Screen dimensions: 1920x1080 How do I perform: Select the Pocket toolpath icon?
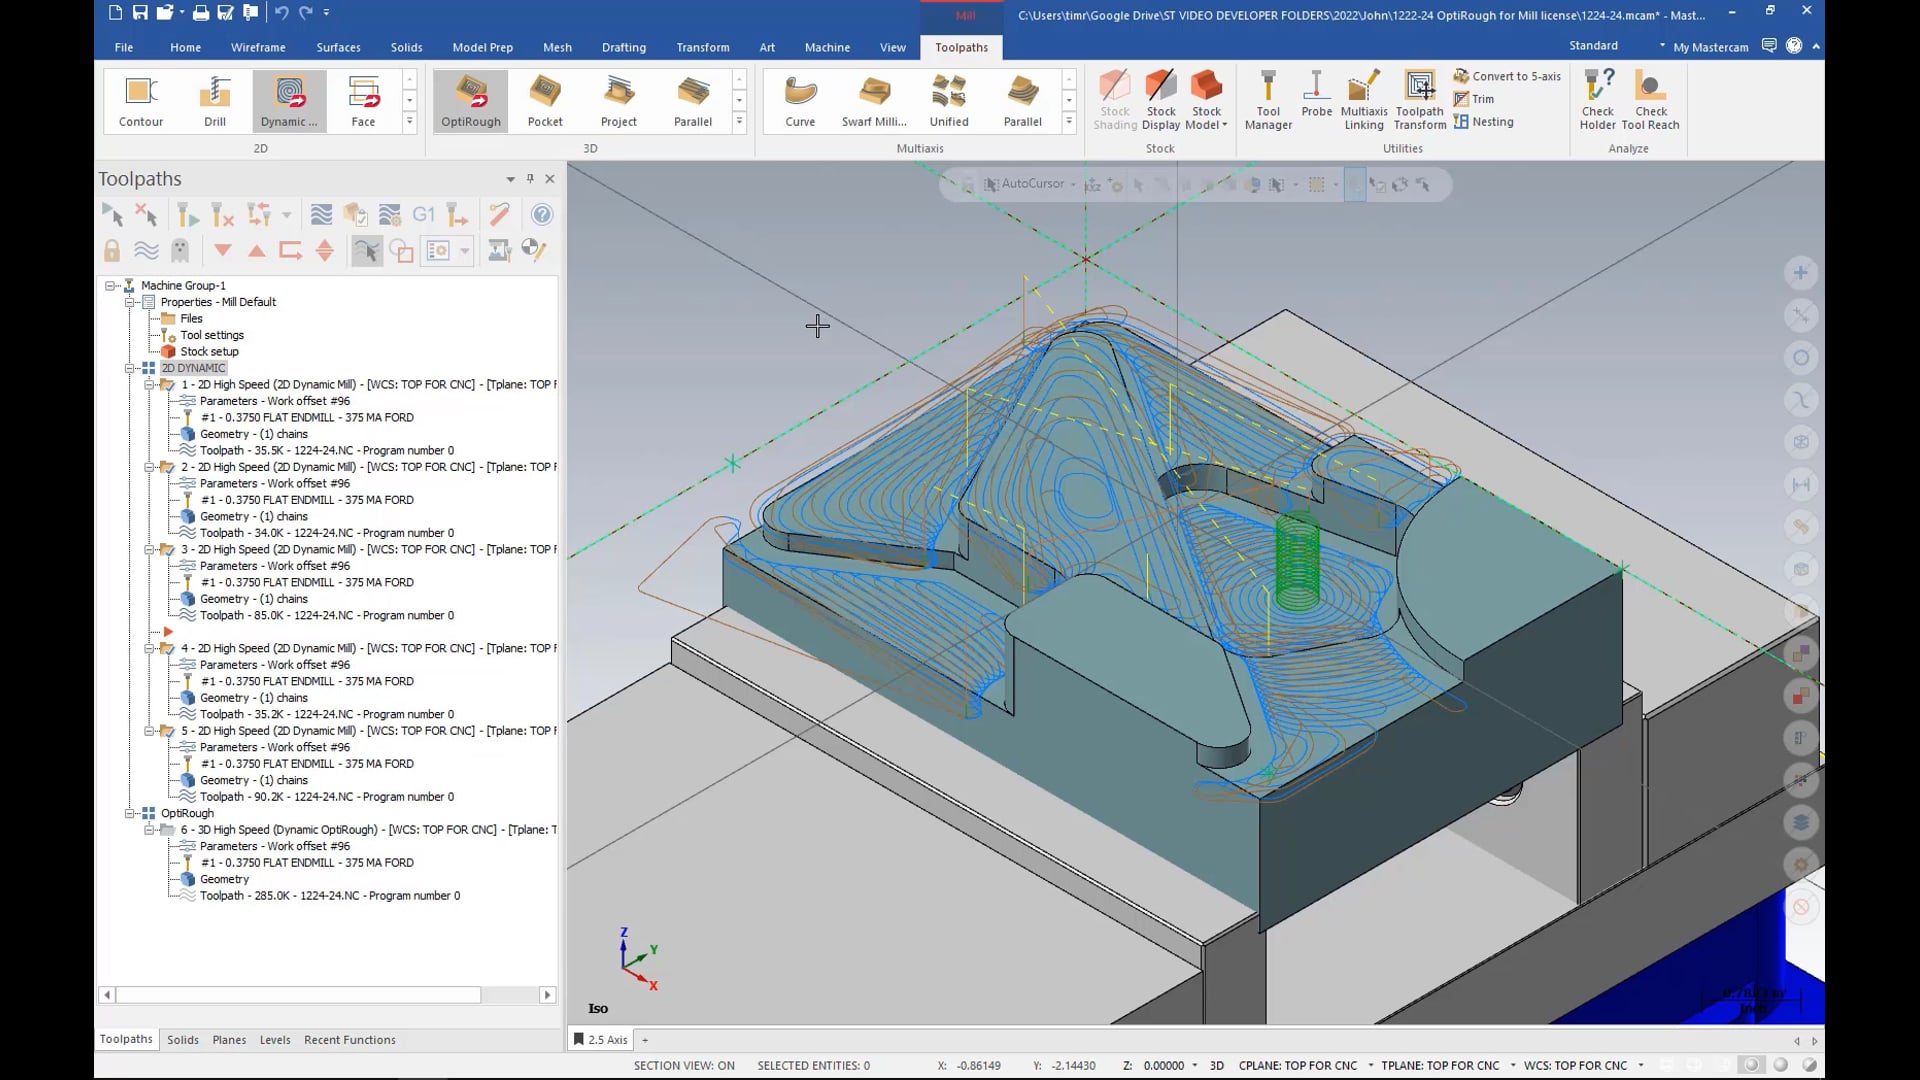[545, 99]
